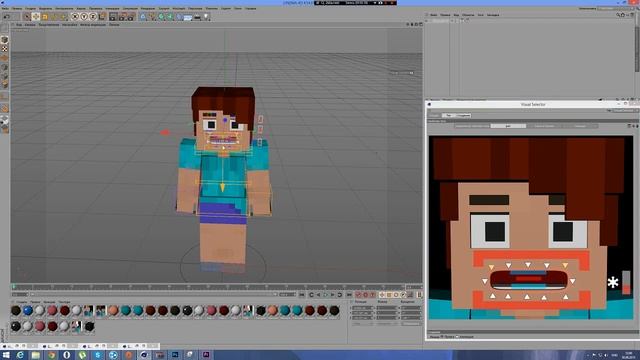Select the first dark material in top row

[x=16, y=311]
